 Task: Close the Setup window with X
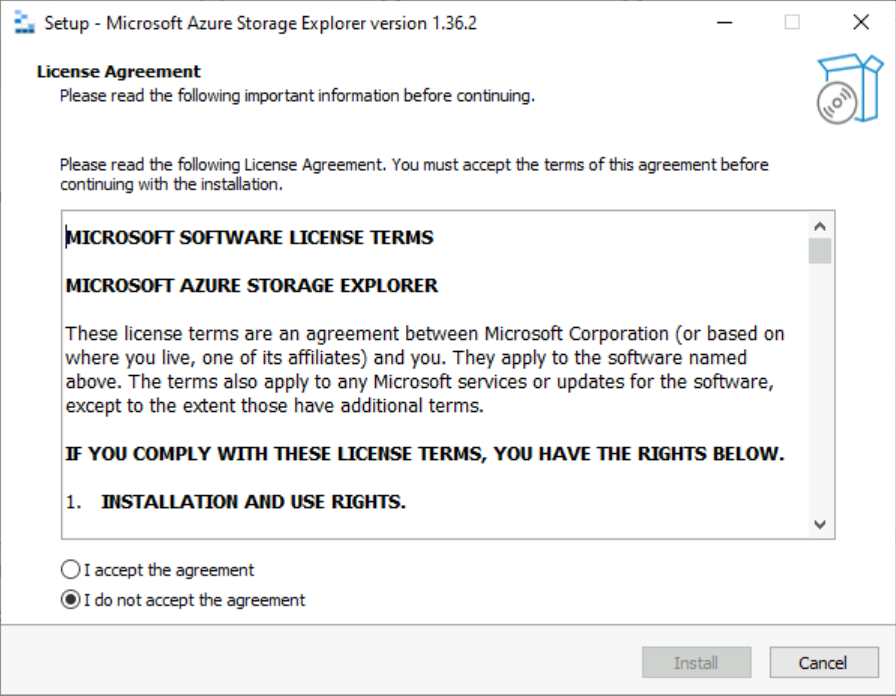[860, 22]
